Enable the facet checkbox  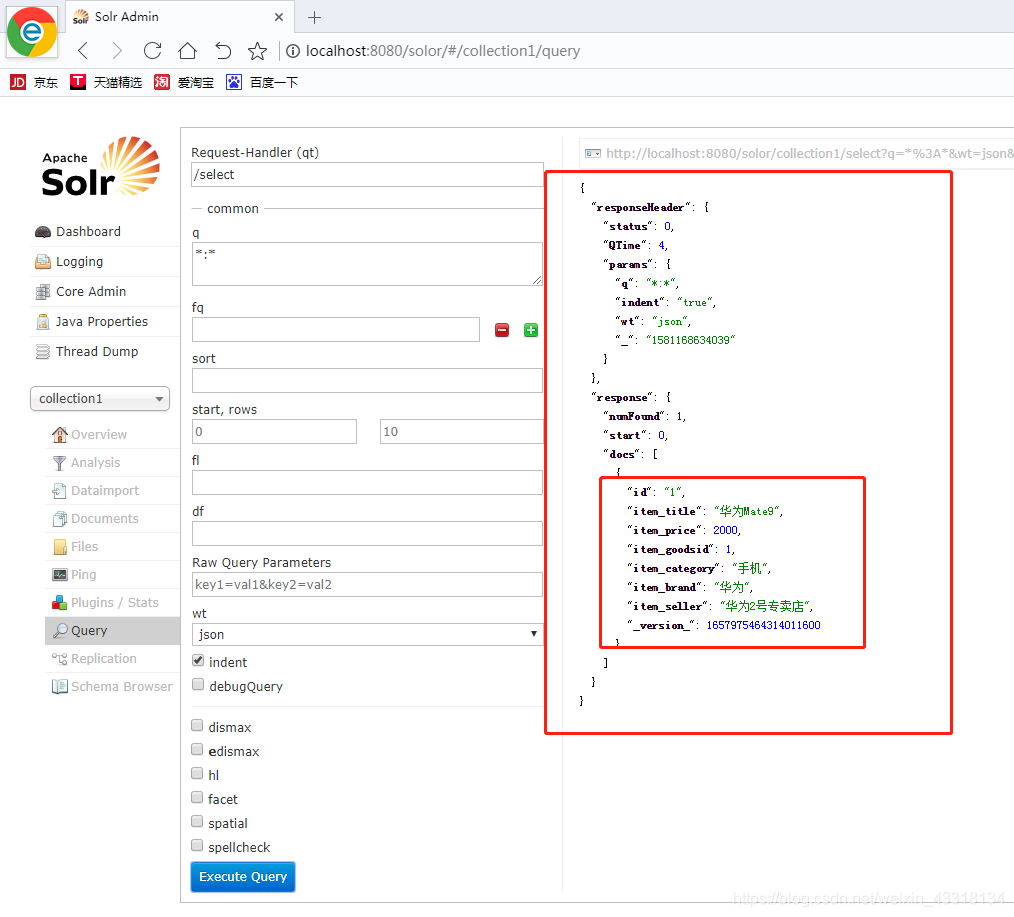197,796
